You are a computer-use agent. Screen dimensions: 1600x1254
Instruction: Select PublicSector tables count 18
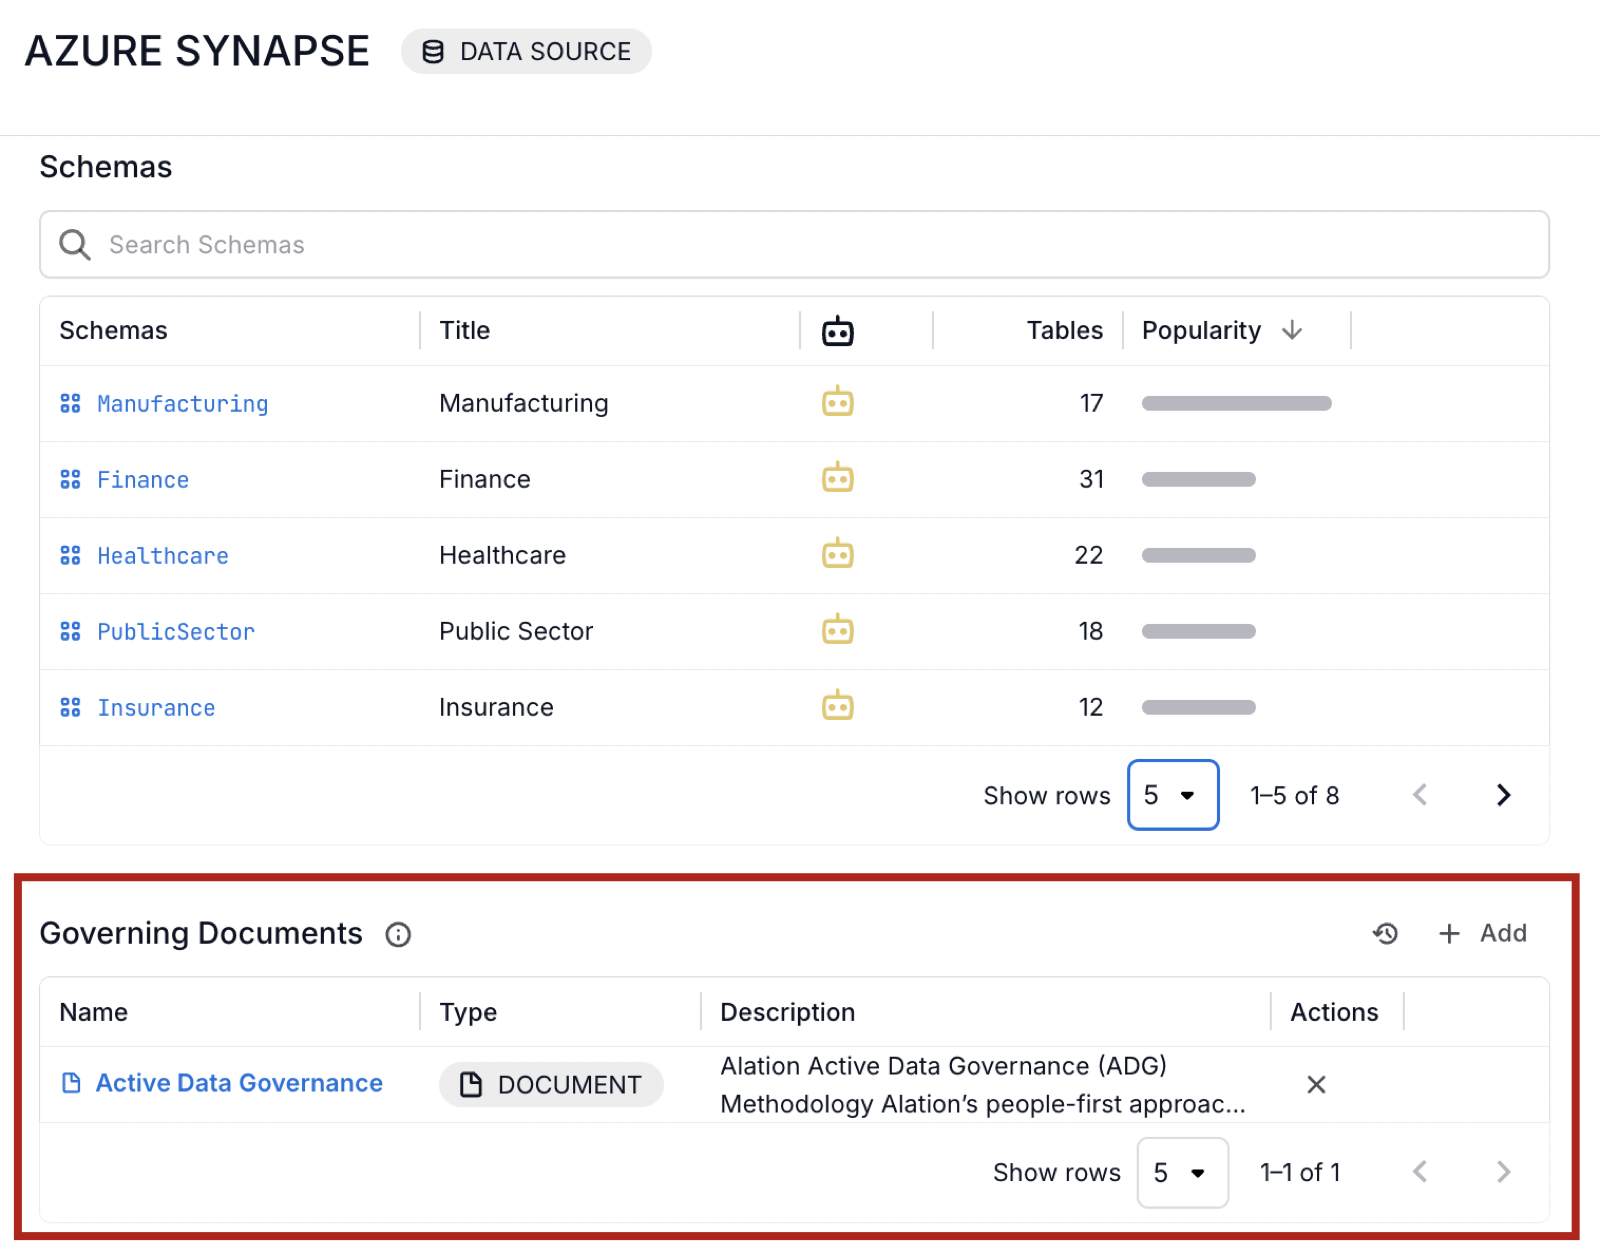pyautogui.click(x=1091, y=631)
